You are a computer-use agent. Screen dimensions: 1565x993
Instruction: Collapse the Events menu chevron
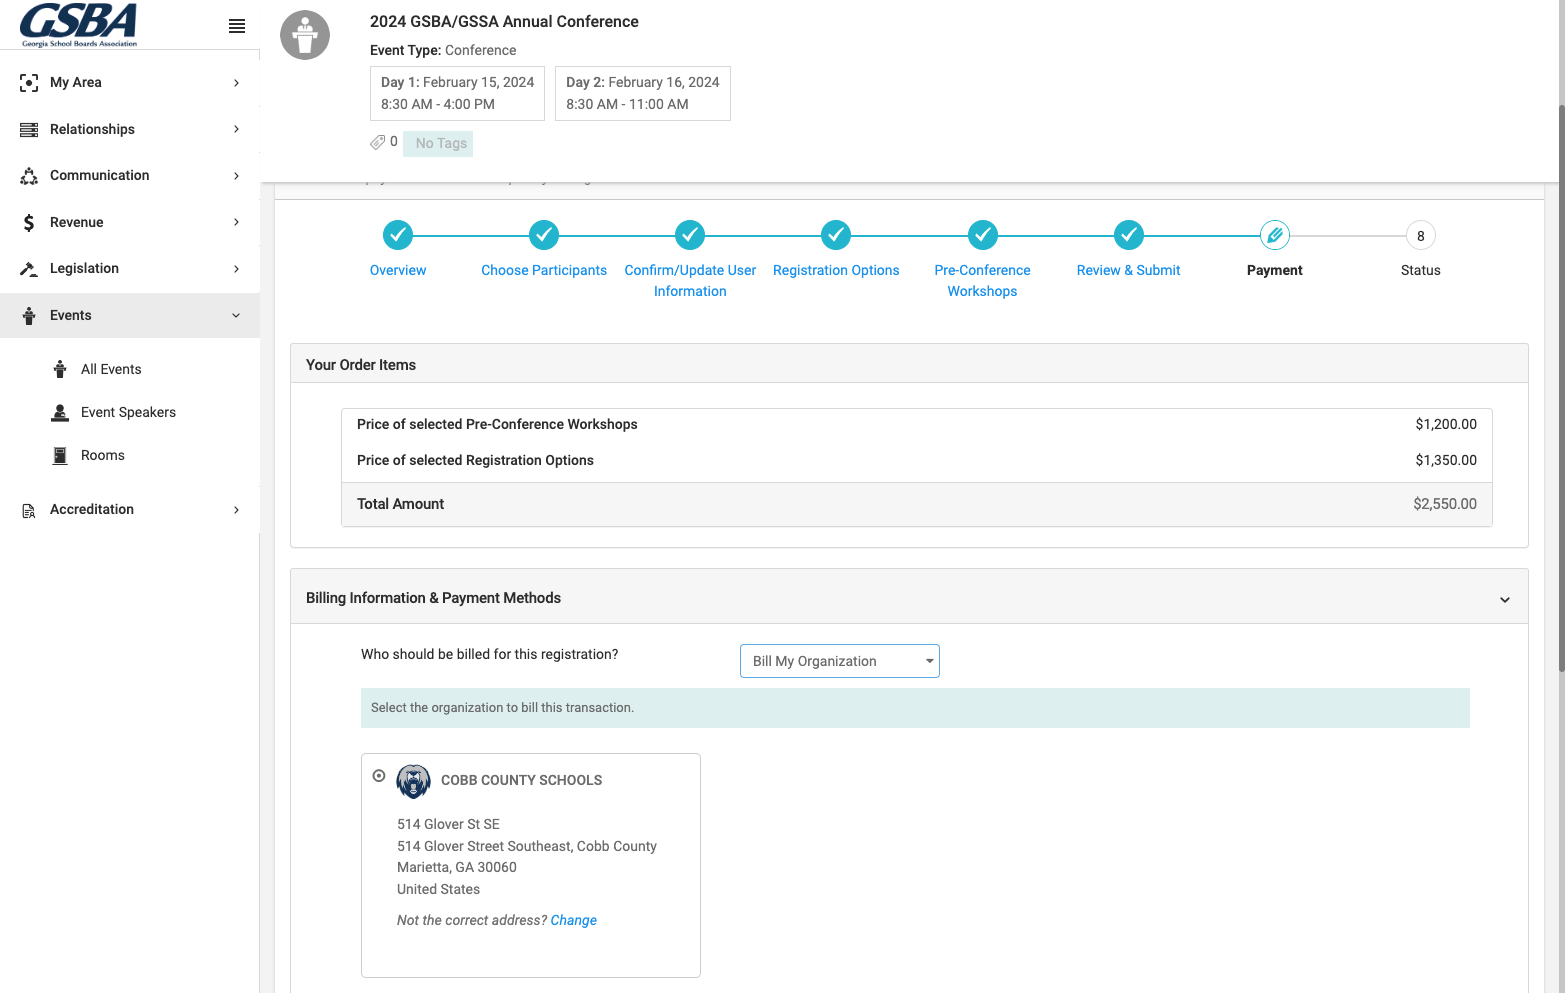coord(236,315)
